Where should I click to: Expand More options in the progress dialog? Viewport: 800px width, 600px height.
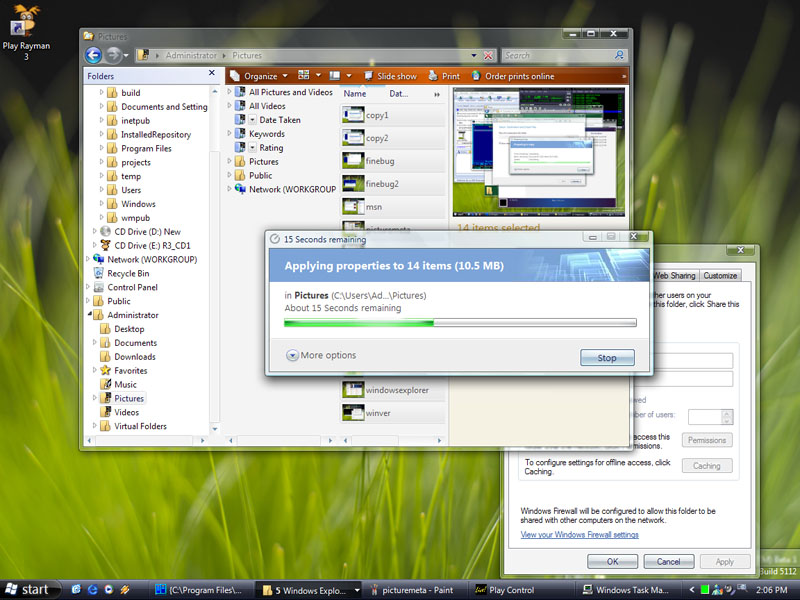(x=321, y=355)
